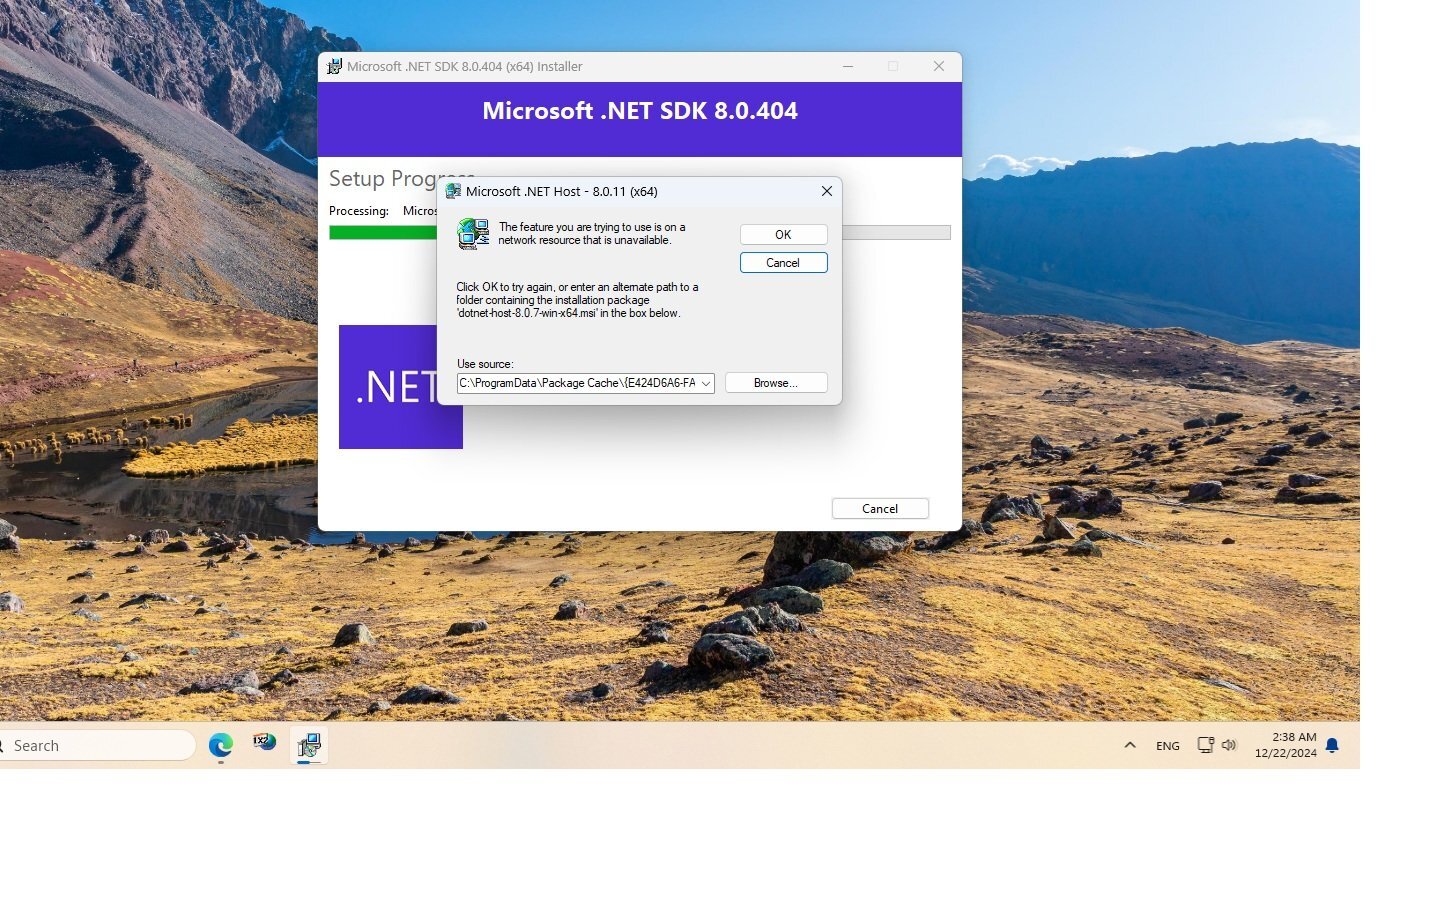Click the SDK installer title bar icon
1440x900 pixels.
[334, 66]
